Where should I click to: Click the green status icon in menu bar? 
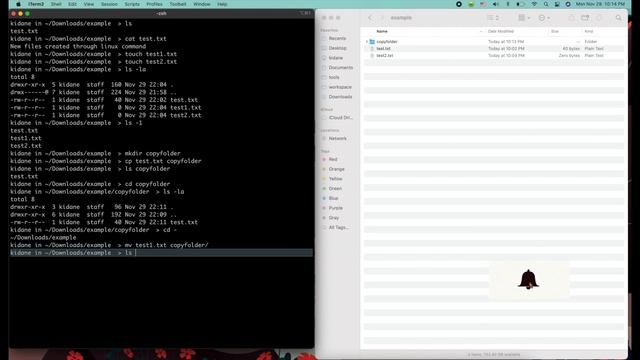pos(471,4)
